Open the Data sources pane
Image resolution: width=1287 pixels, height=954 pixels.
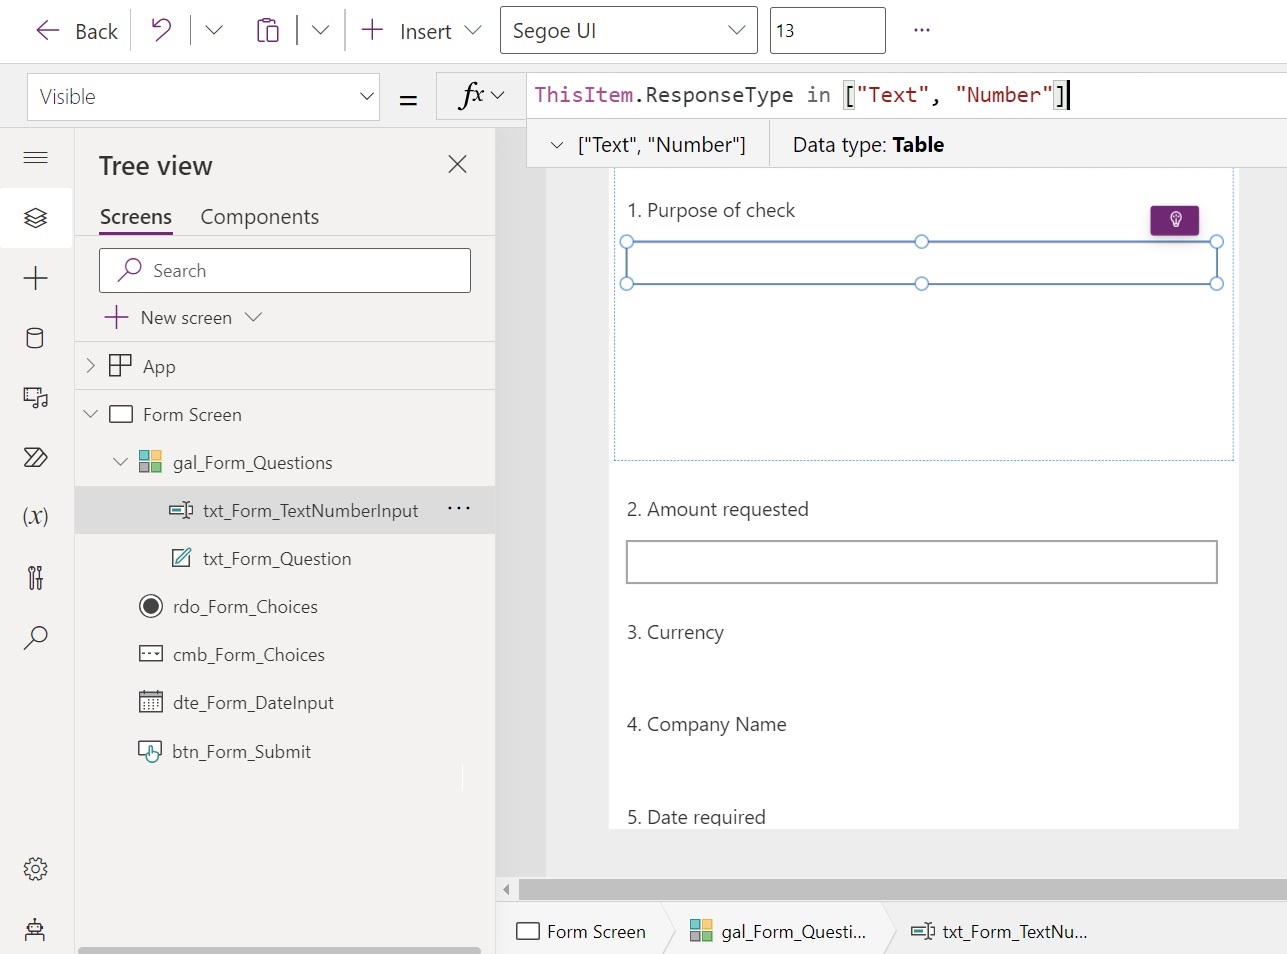pos(35,338)
